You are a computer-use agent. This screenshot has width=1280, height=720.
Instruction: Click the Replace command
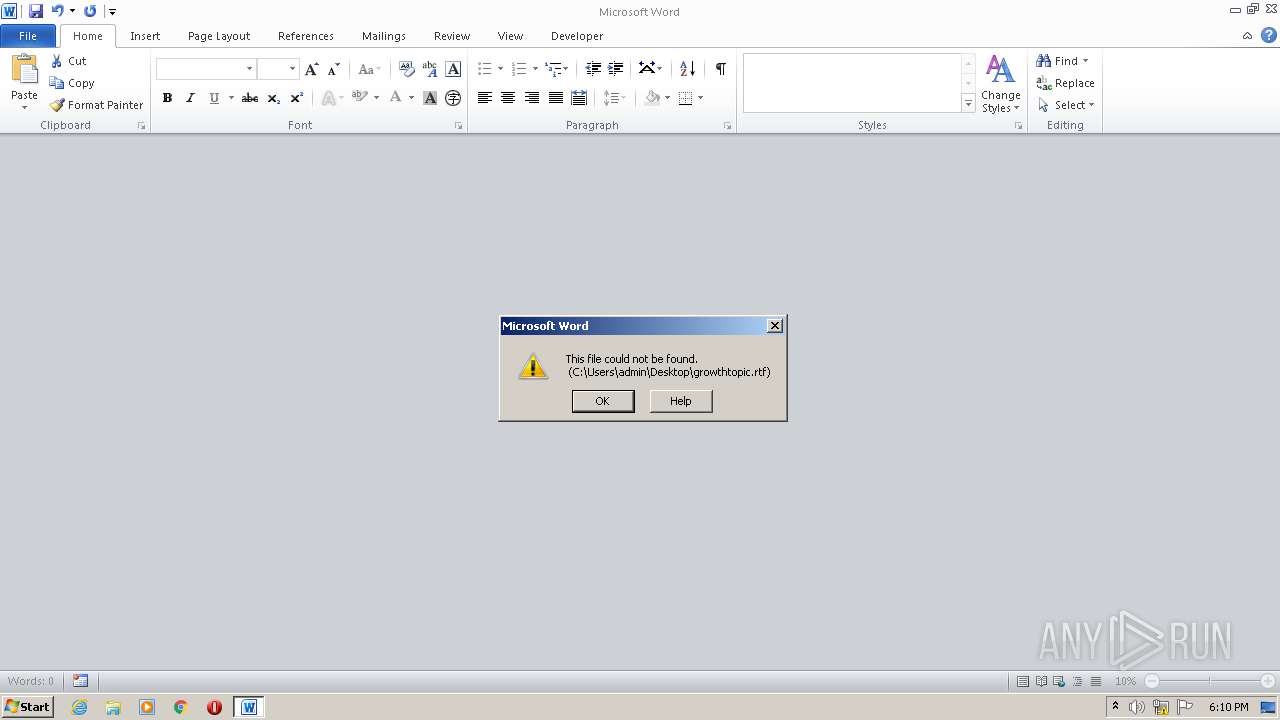point(1066,83)
